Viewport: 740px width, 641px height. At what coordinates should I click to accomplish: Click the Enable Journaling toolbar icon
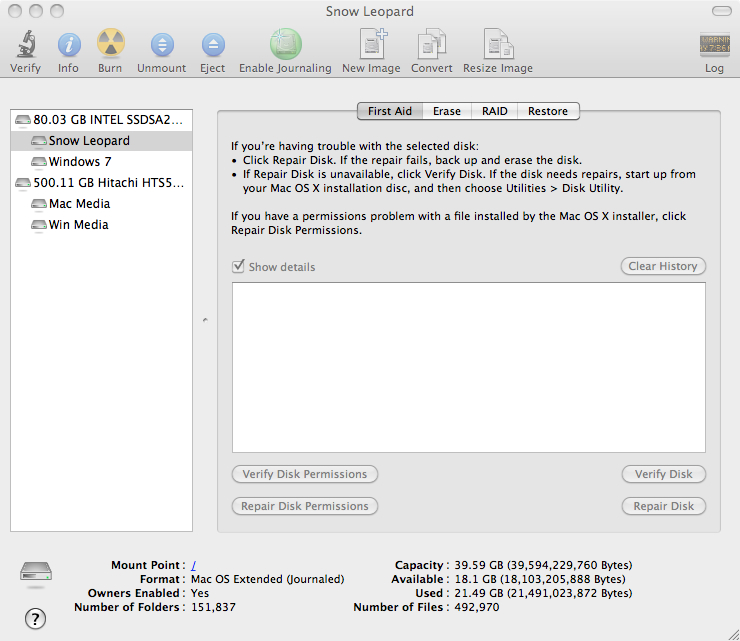[x=286, y=44]
